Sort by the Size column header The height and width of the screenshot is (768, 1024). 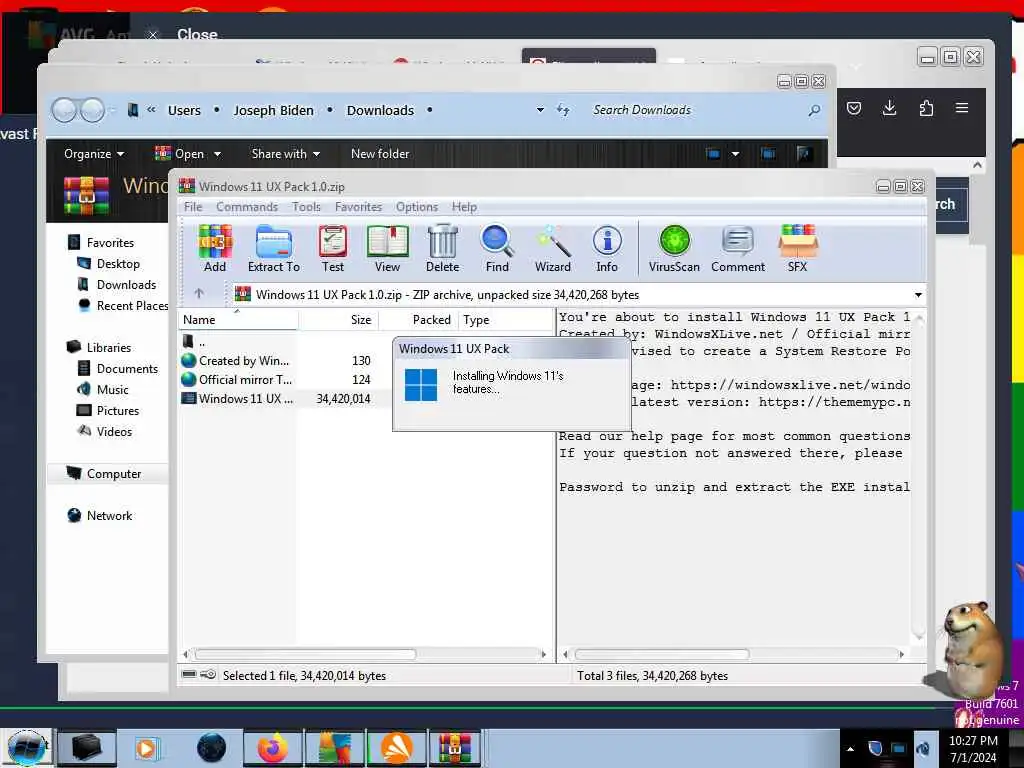(x=338, y=320)
